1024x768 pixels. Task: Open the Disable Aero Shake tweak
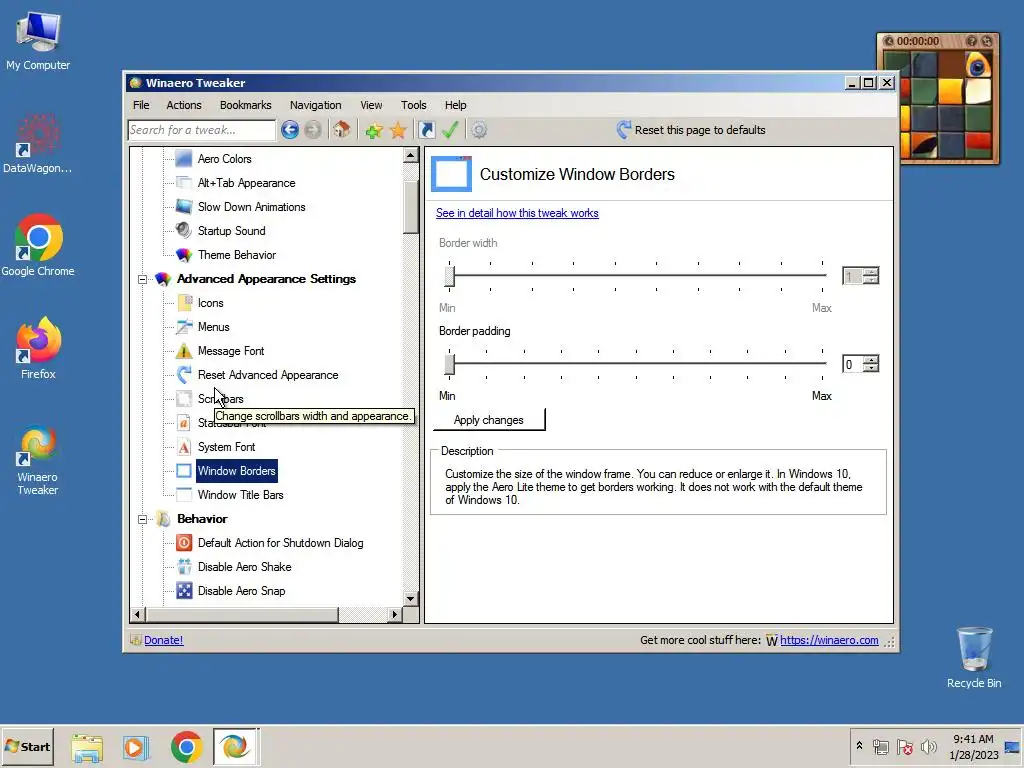(x=245, y=567)
